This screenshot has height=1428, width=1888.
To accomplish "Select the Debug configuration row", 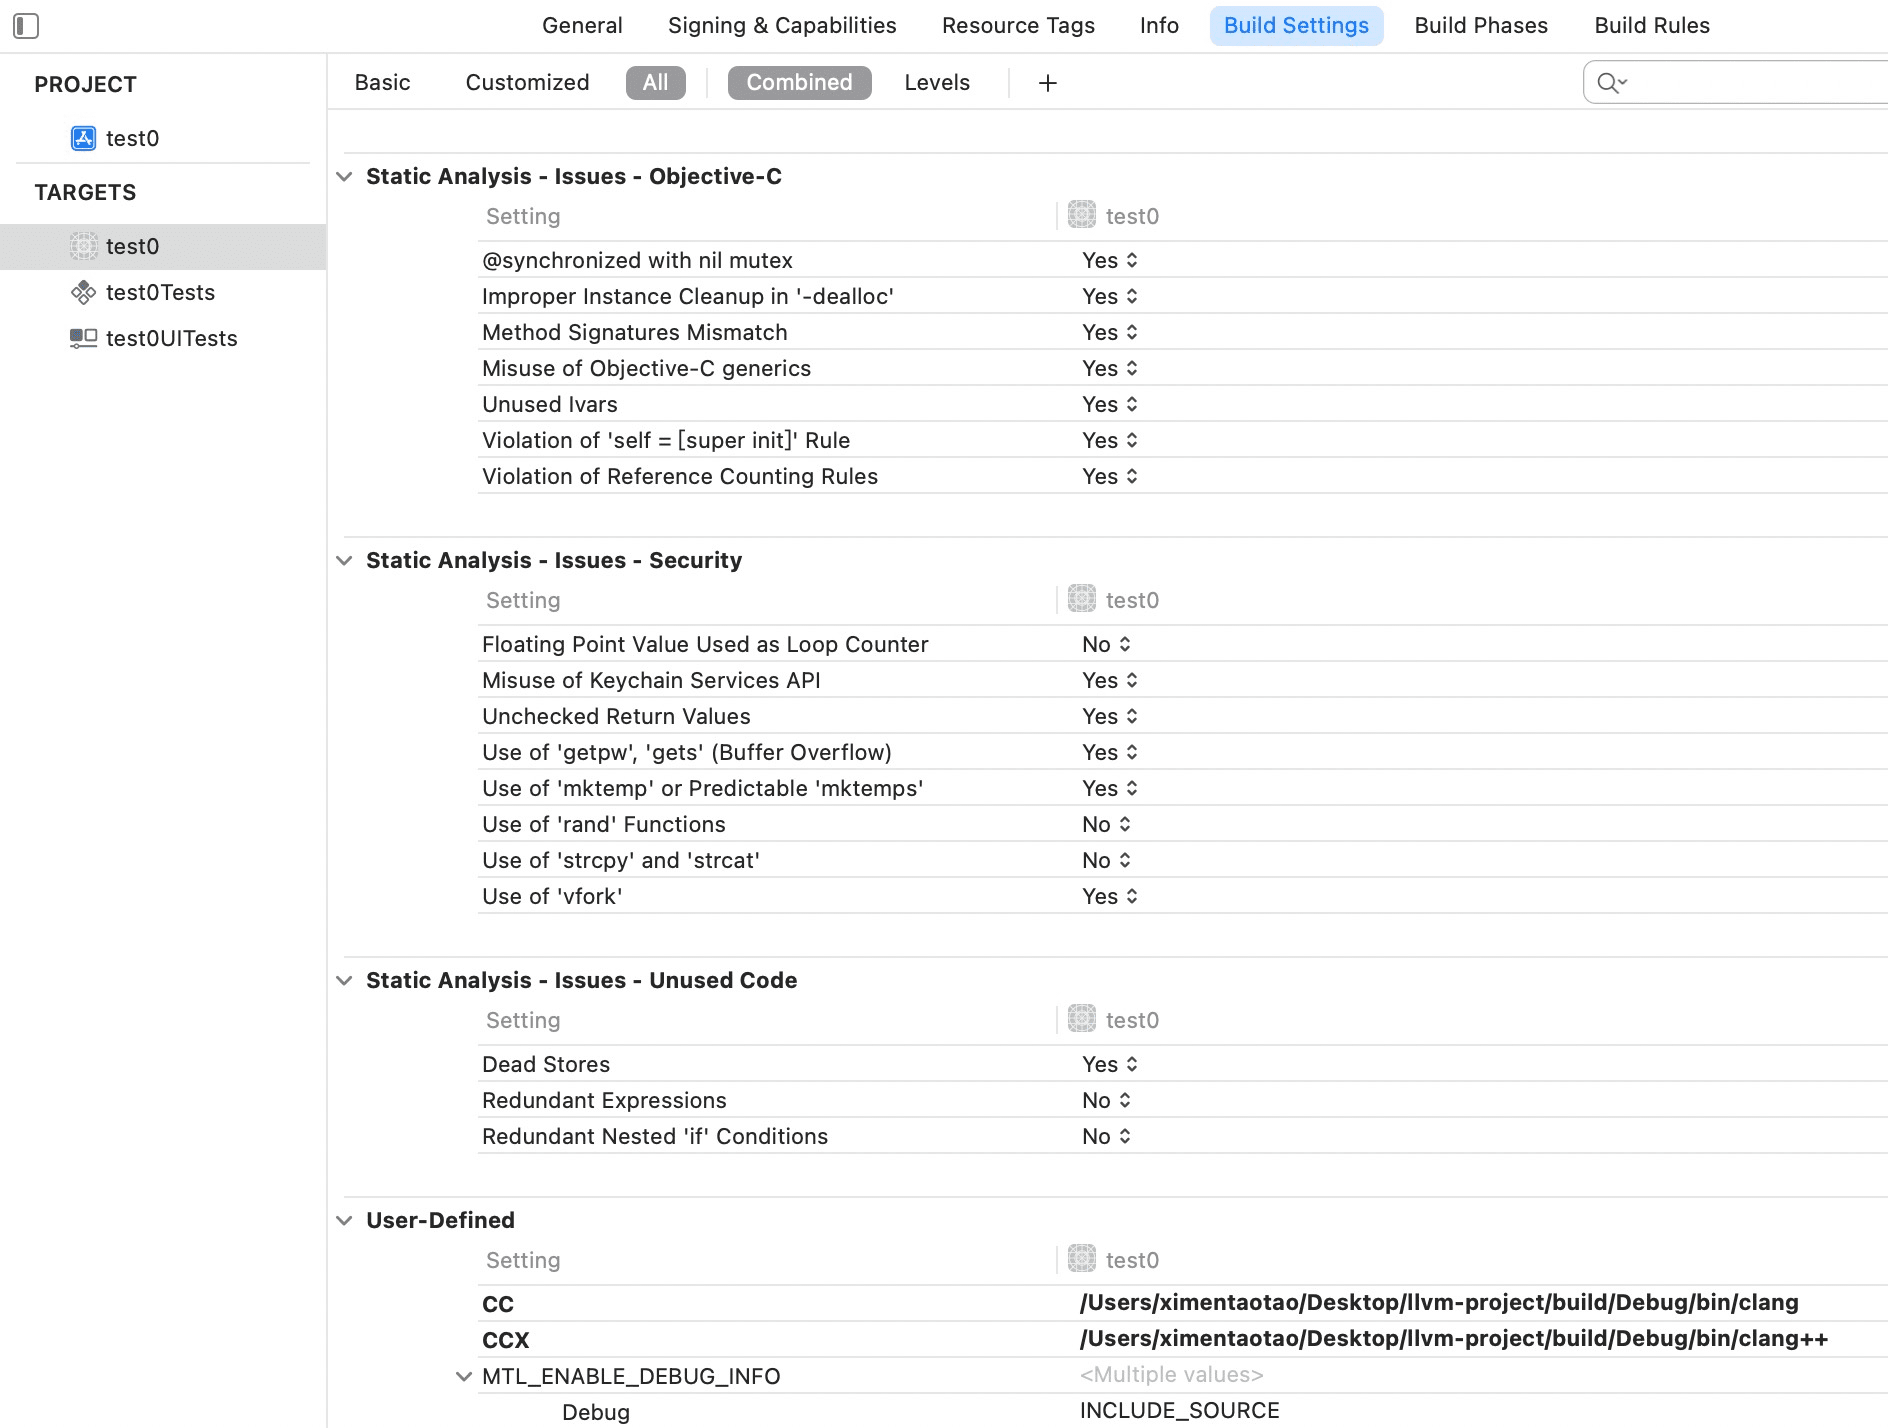I will 596,1412.
